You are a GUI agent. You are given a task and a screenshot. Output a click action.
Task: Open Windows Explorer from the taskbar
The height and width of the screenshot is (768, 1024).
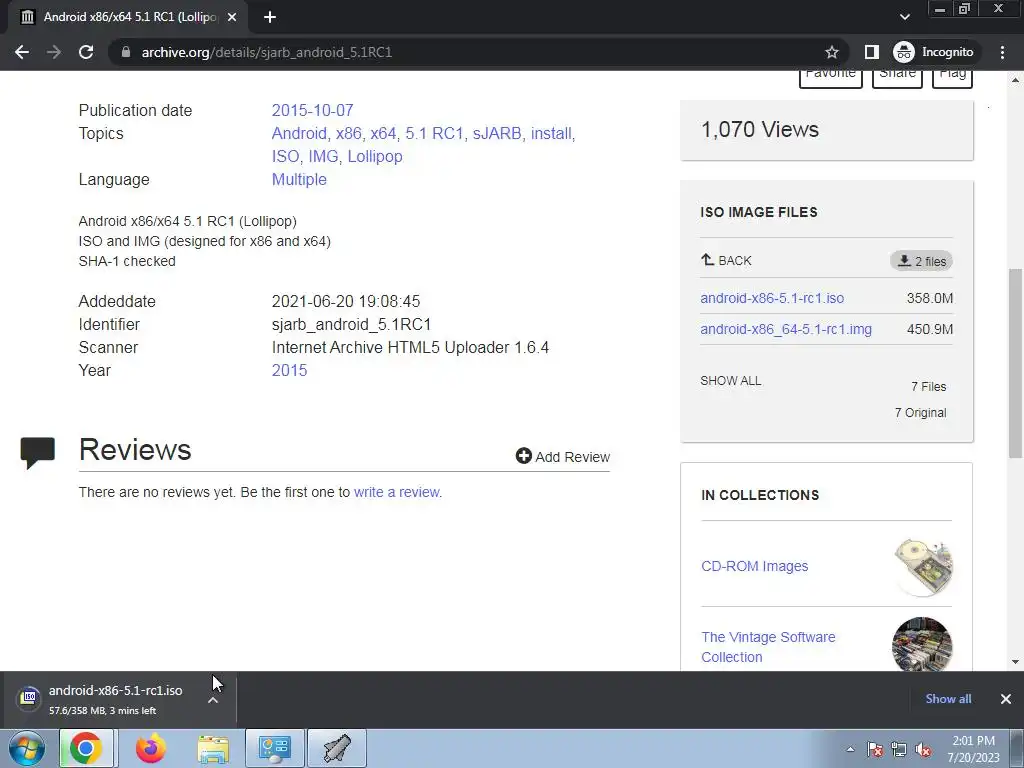pyautogui.click(x=213, y=748)
